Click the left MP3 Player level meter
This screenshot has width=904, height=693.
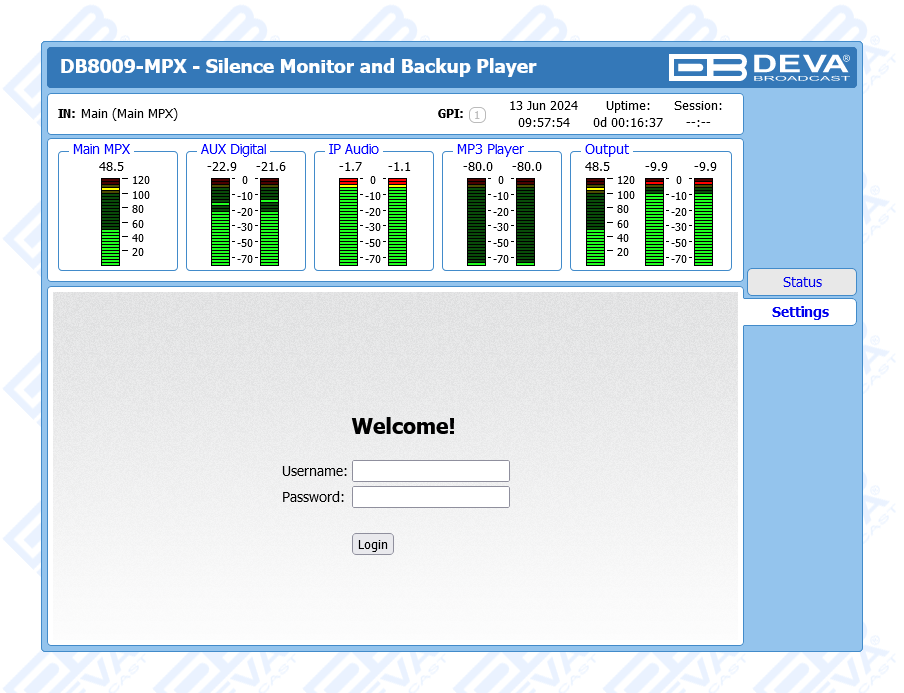coord(476,222)
